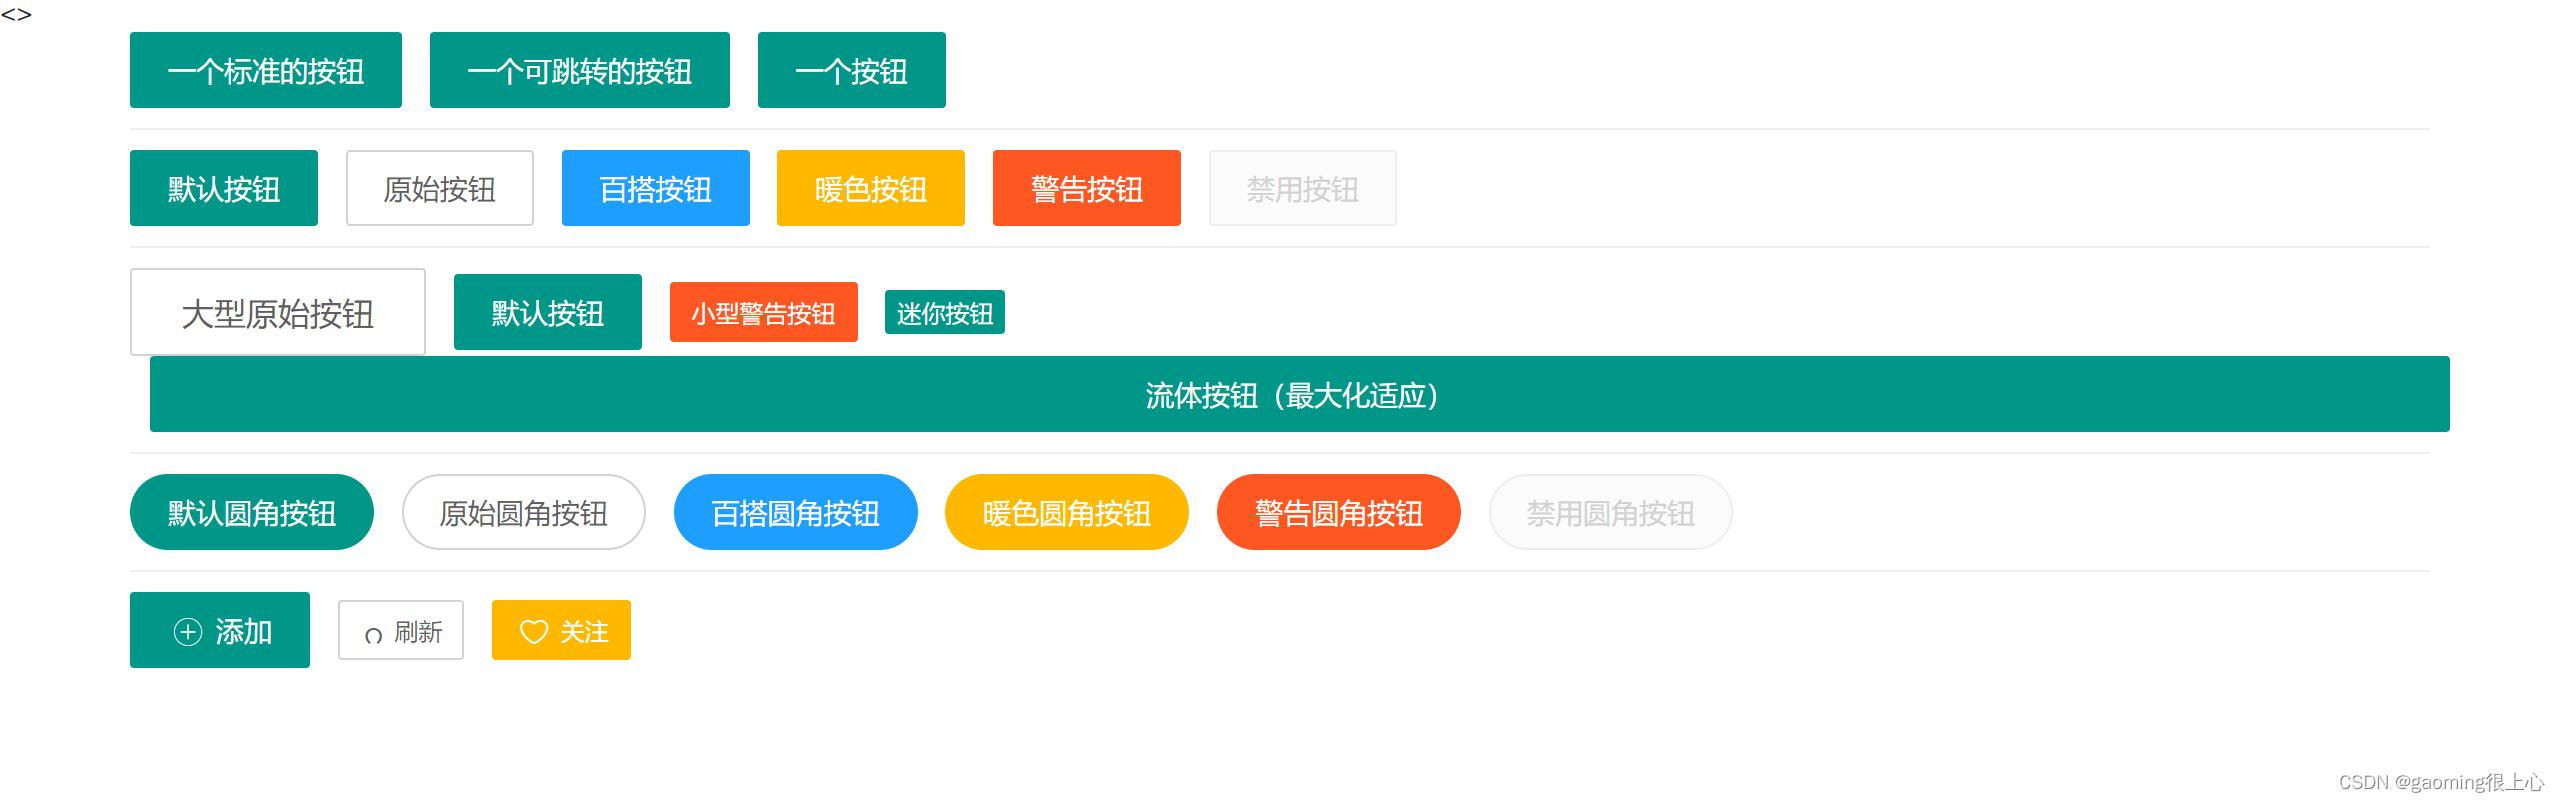Click the blue 百搭按钮 button
The width and height of the screenshot is (2560, 802).
655,188
